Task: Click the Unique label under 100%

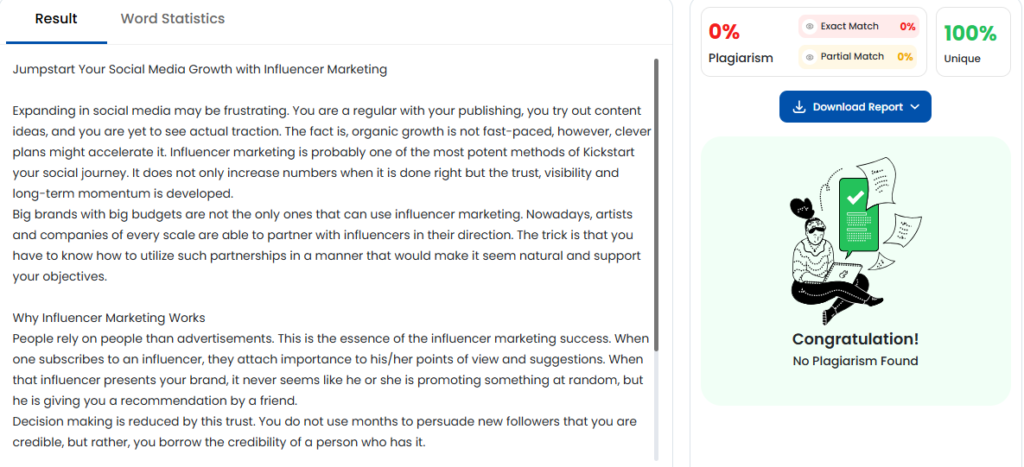Action: tap(962, 59)
